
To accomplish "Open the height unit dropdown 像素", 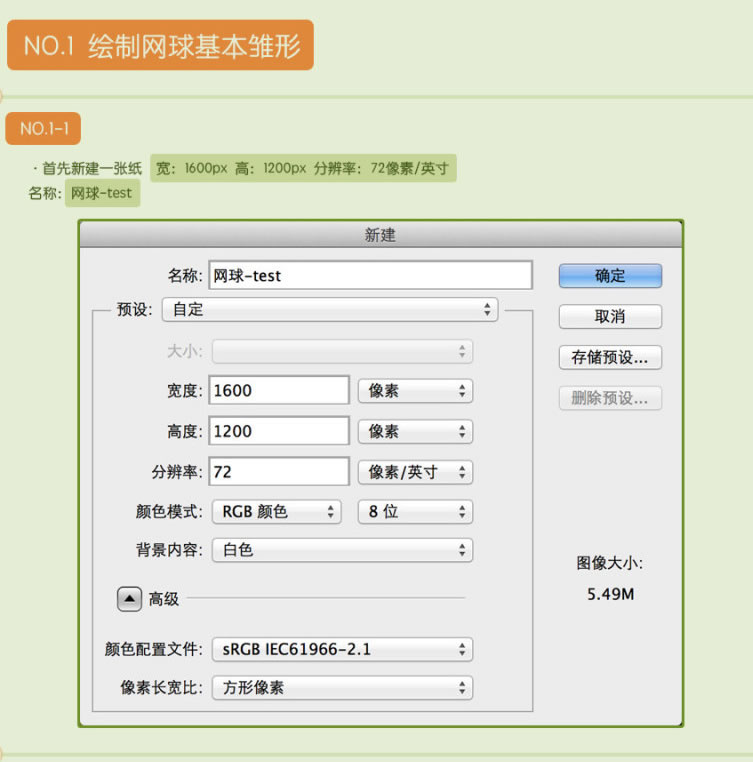I will (415, 431).
